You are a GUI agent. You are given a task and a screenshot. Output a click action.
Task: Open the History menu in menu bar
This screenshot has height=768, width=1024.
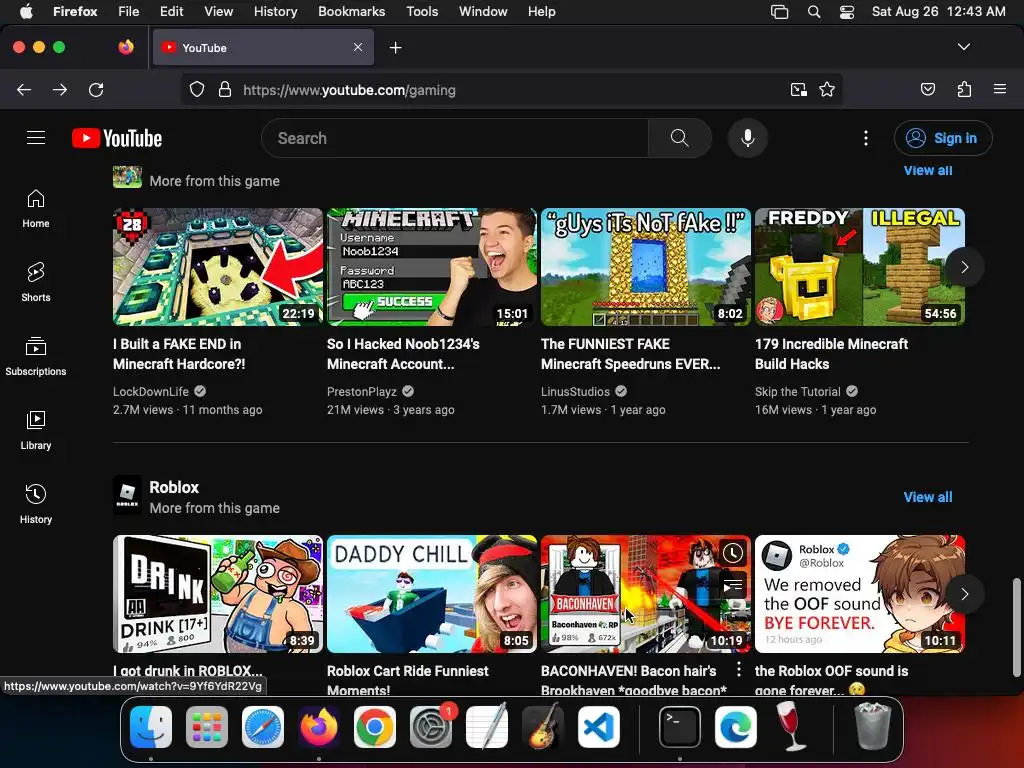tap(276, 11)
